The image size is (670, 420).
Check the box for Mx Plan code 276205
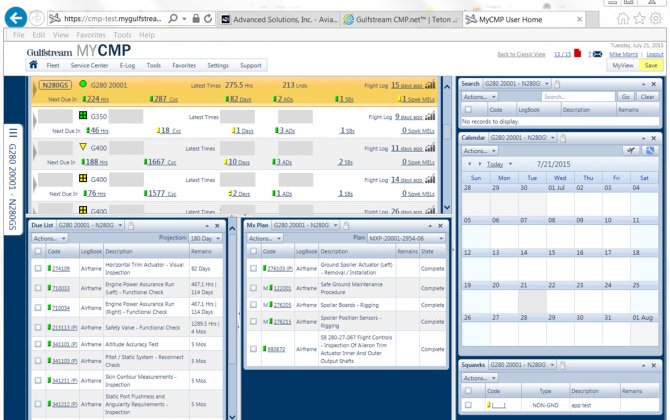coord(253,305)
